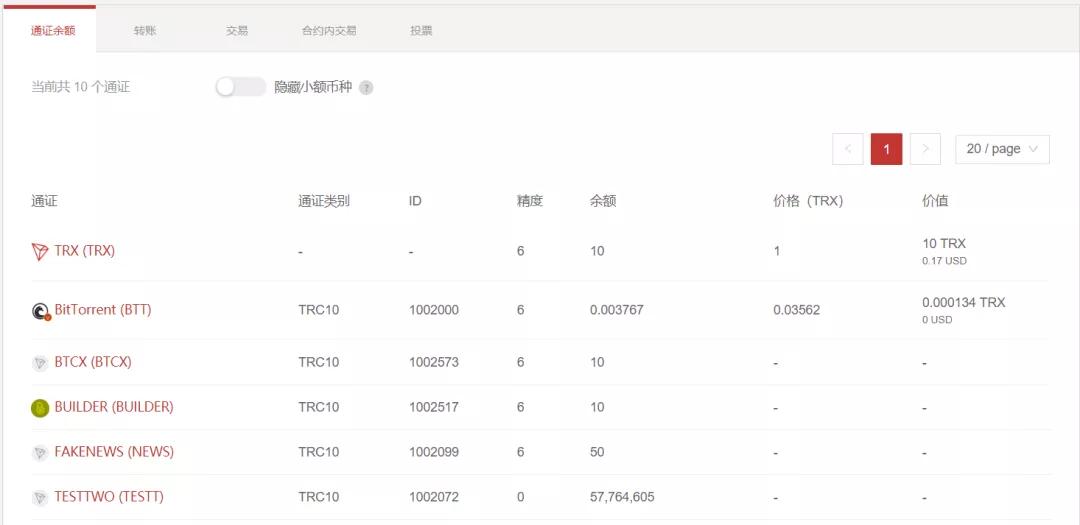Go to the next page arrow
Screen dimensions: 1080x525
point(925,149)
